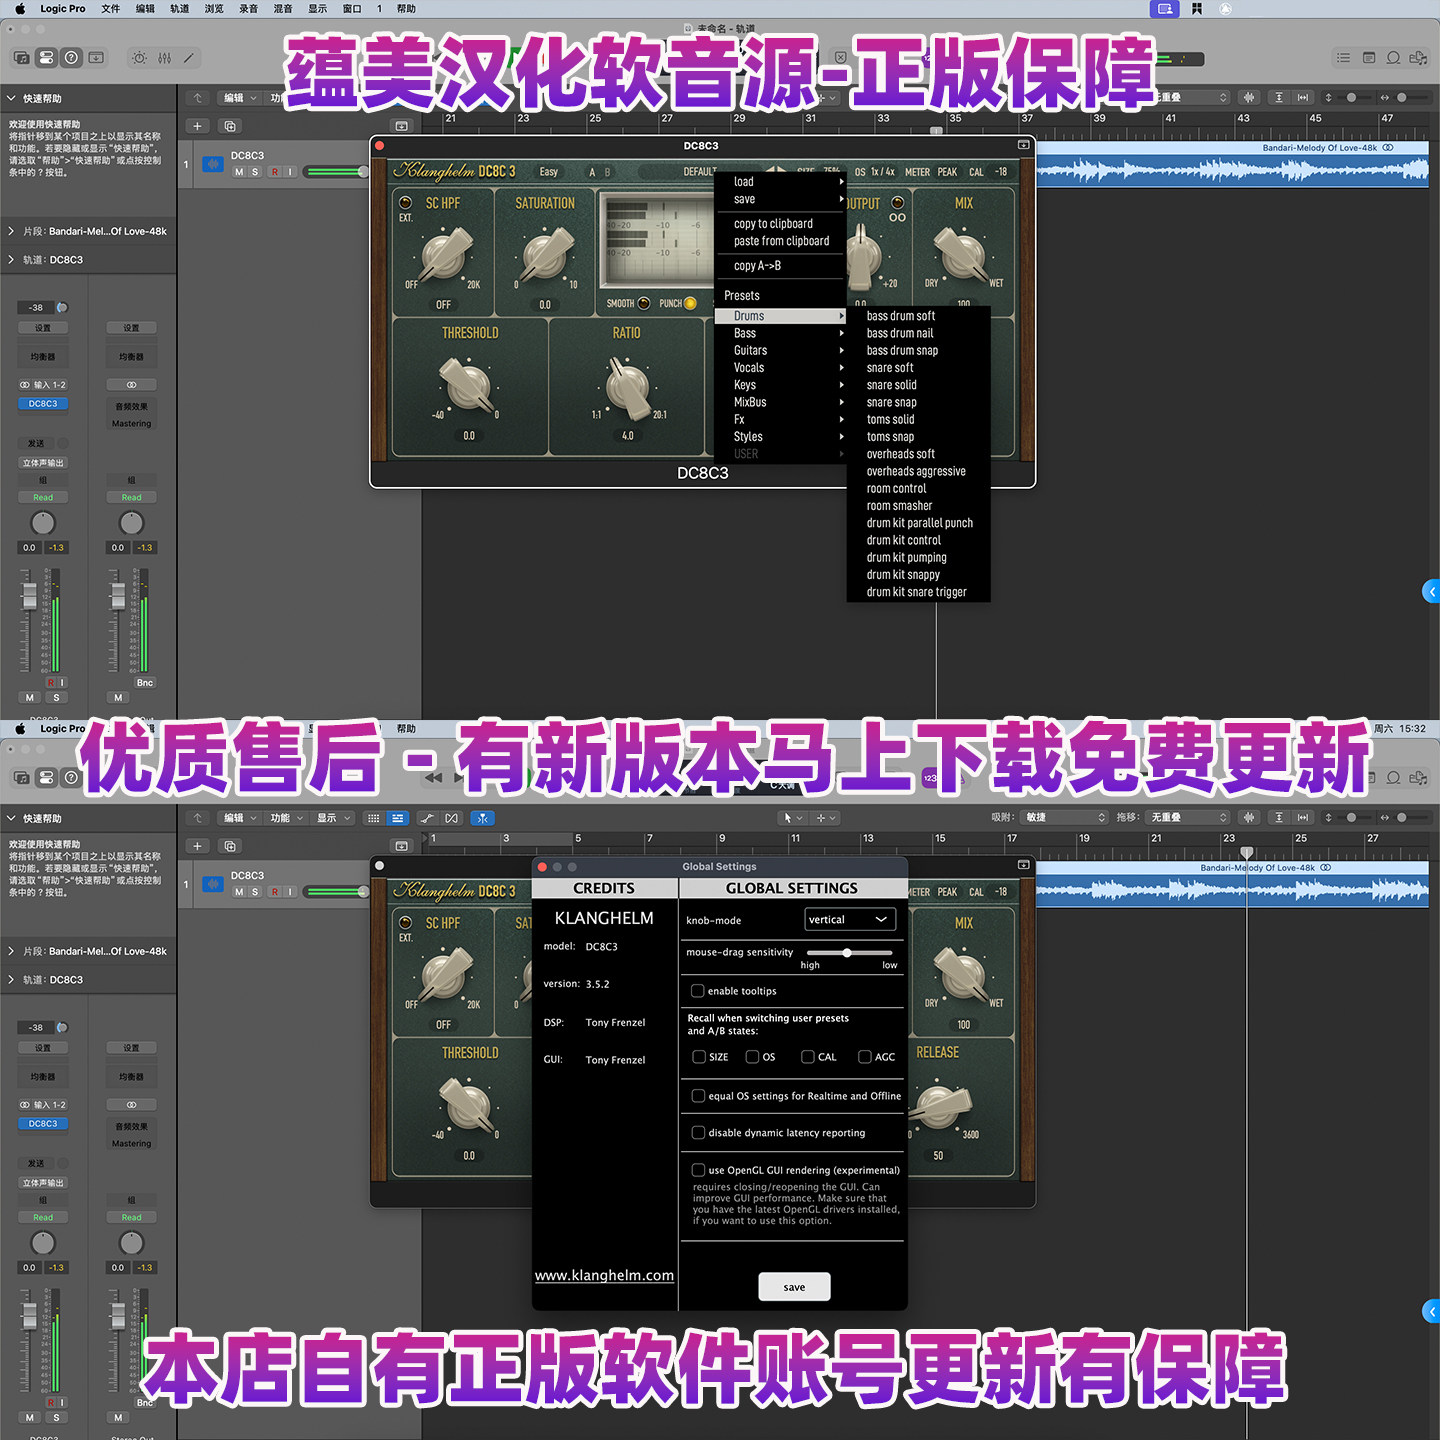Expand the MixBus presets submenu
This screenshot has width=1440, height=1440.
pos(781,402)
